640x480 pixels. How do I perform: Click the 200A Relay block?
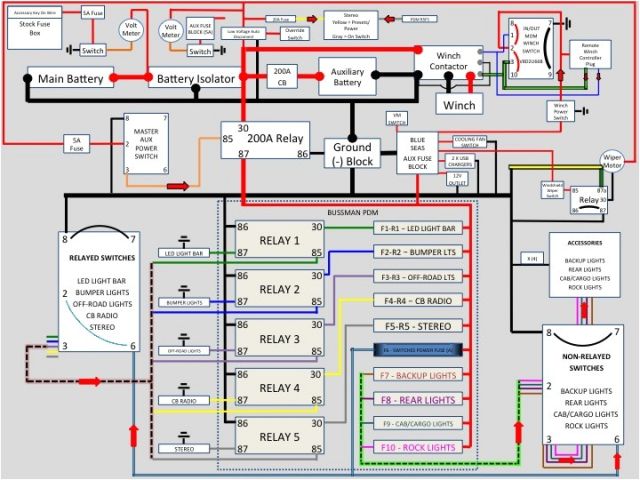pos(266,139)
